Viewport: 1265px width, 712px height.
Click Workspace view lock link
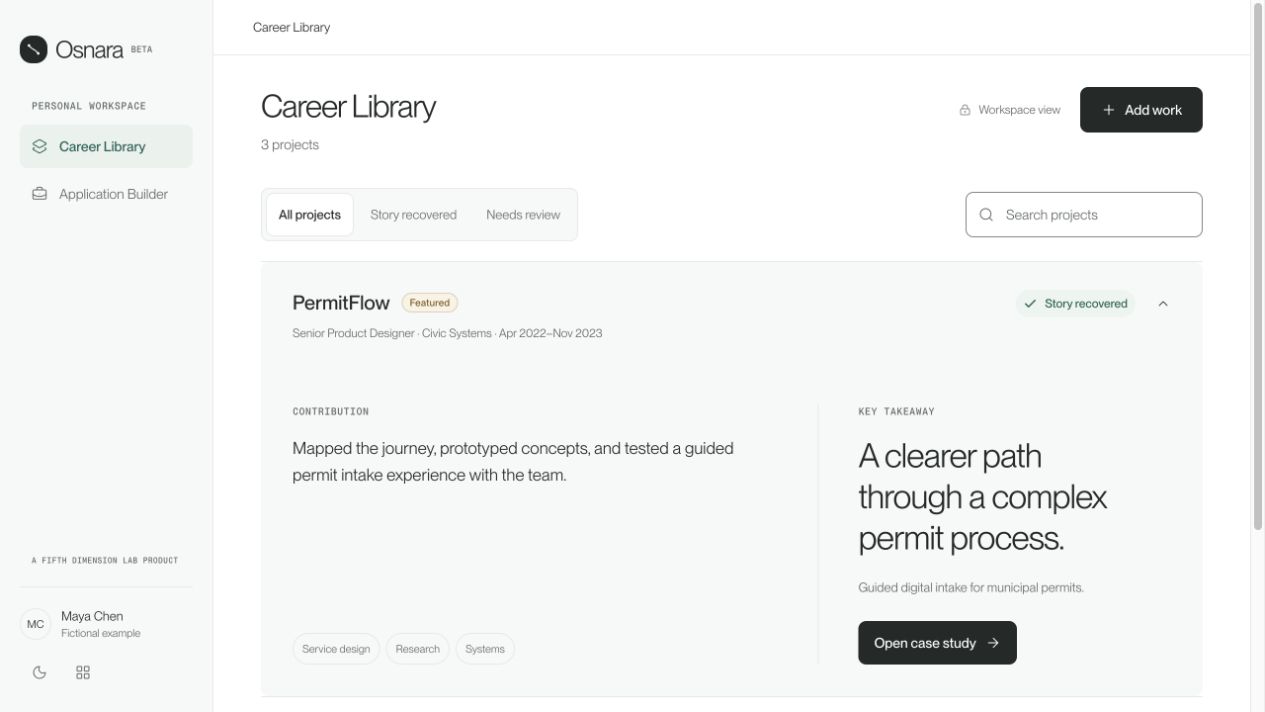pos(1010,110)
